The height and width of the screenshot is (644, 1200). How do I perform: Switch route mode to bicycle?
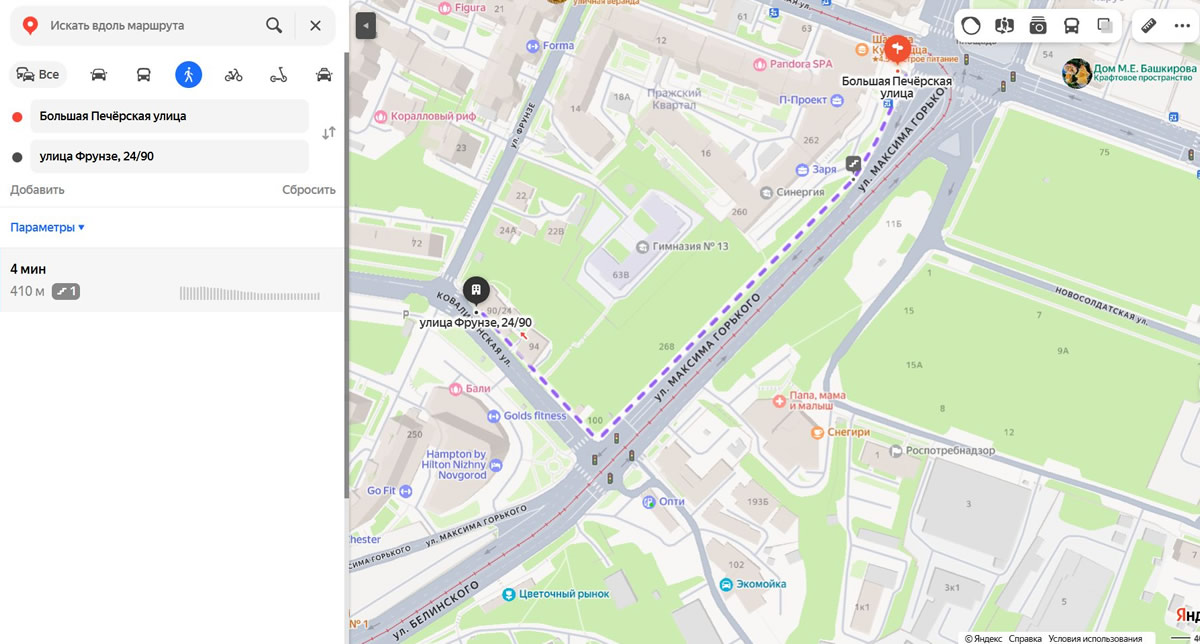tap(233, 74)
